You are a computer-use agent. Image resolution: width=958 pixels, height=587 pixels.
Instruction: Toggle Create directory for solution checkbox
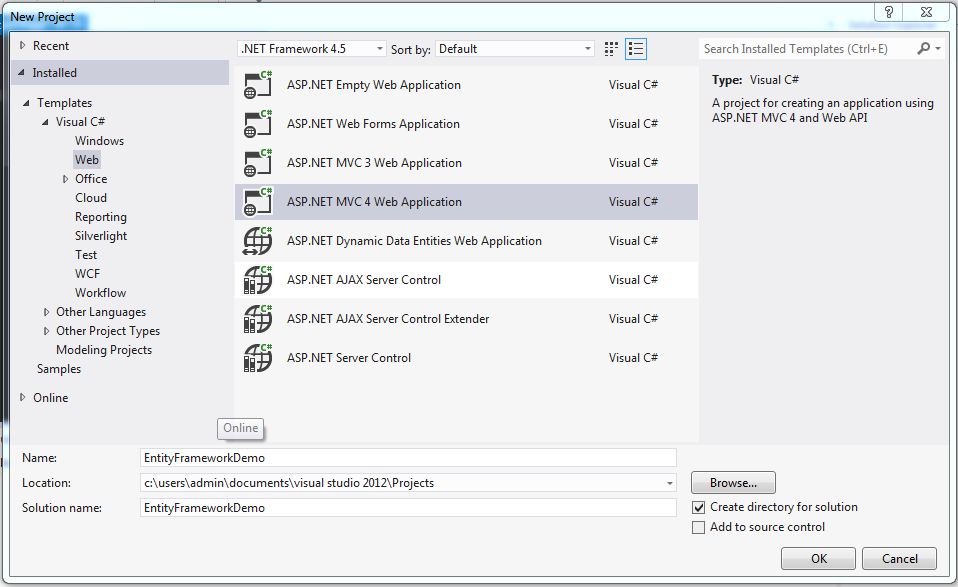pyautogui.click(x=698, y=508)
